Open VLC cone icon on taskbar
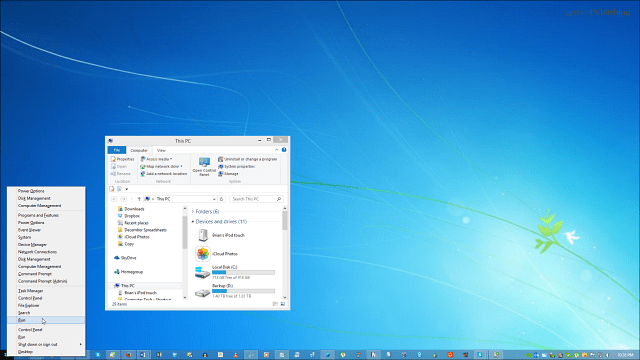 click(x=236, y=355)
